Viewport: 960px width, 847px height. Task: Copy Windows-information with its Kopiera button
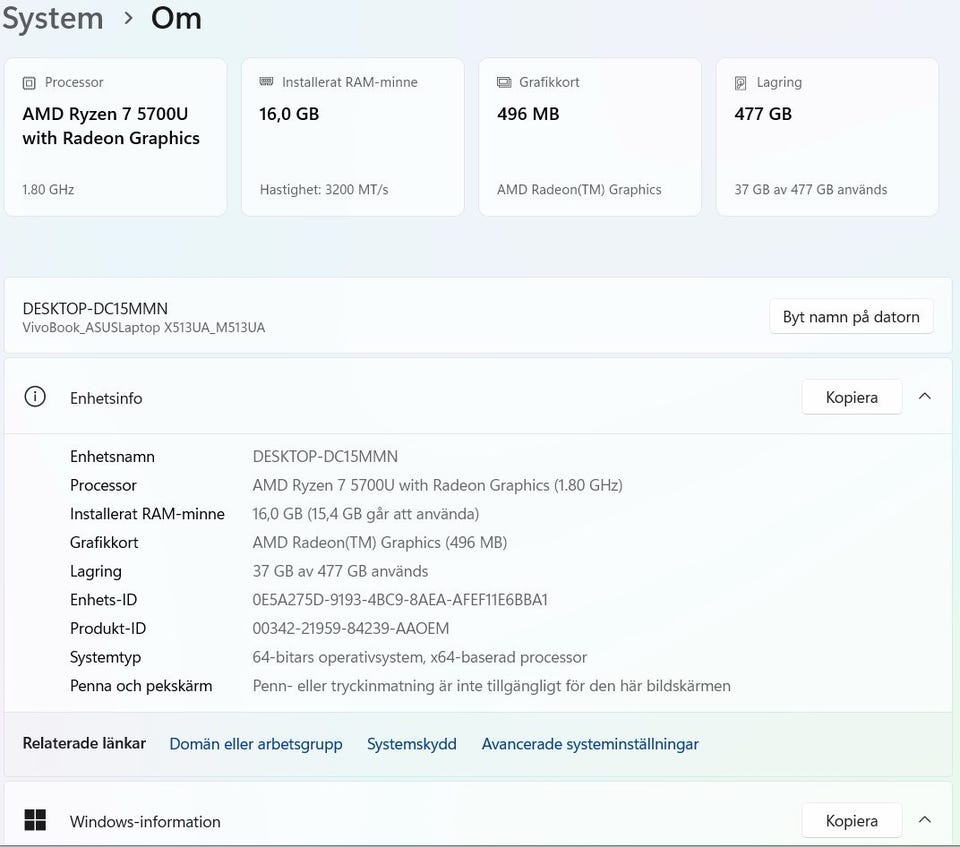pos(852,820)
